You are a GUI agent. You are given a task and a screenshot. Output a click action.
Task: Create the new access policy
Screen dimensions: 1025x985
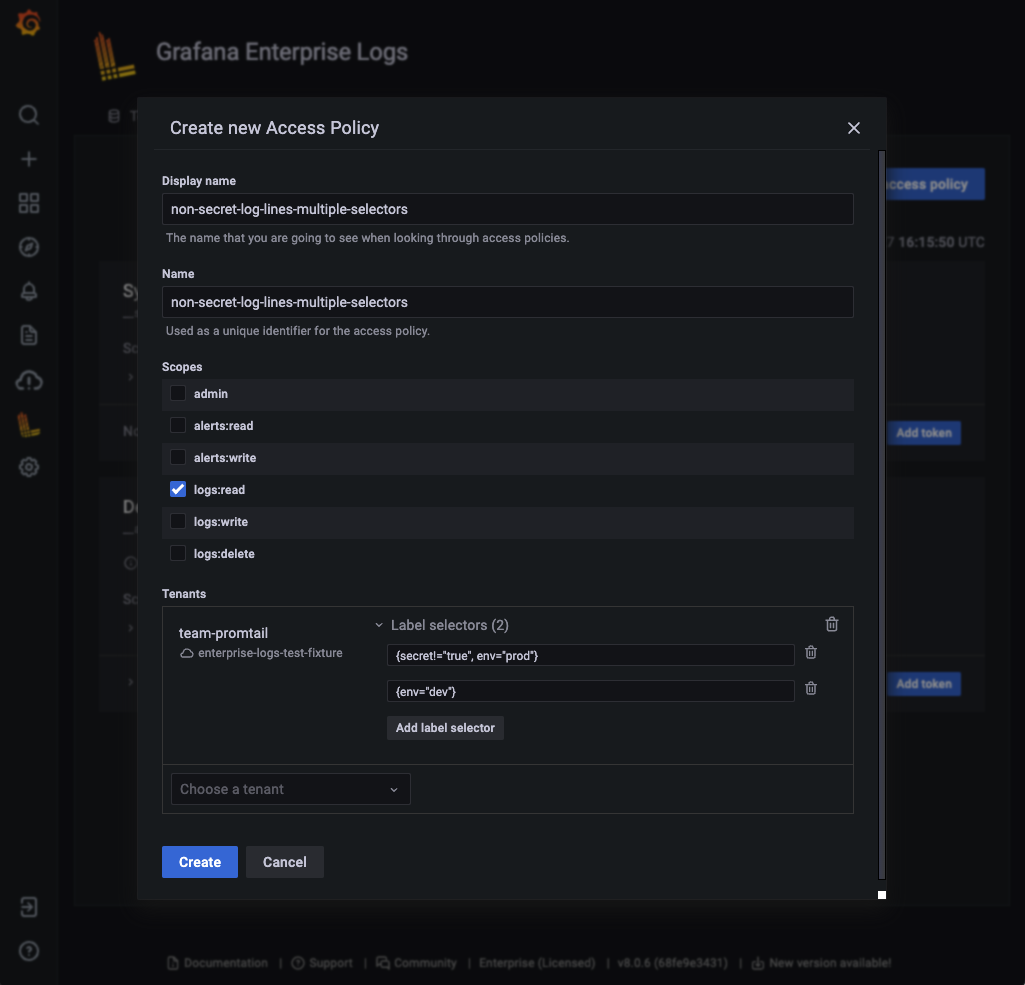(x=199, y=861)
